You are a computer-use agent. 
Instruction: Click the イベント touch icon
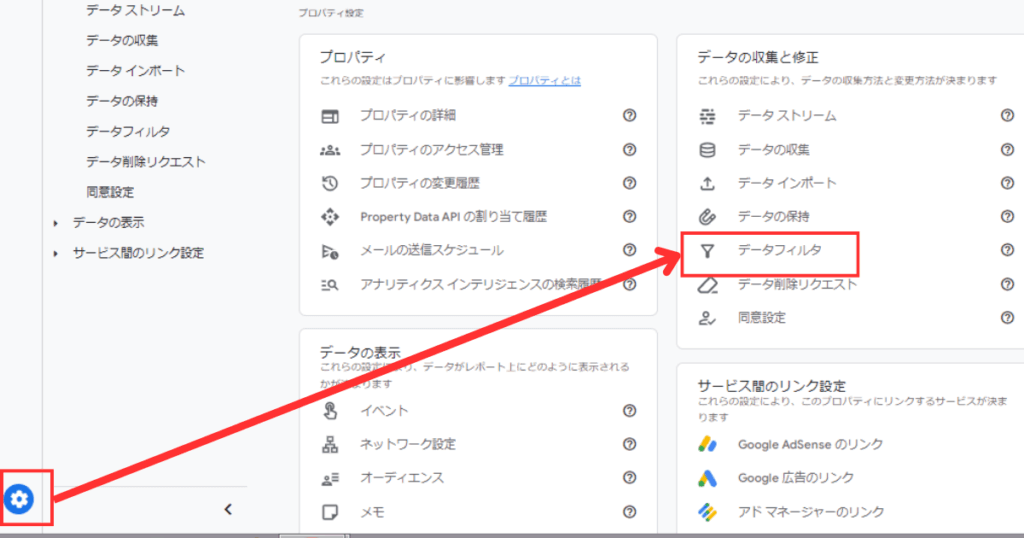[x=330, y=411]
